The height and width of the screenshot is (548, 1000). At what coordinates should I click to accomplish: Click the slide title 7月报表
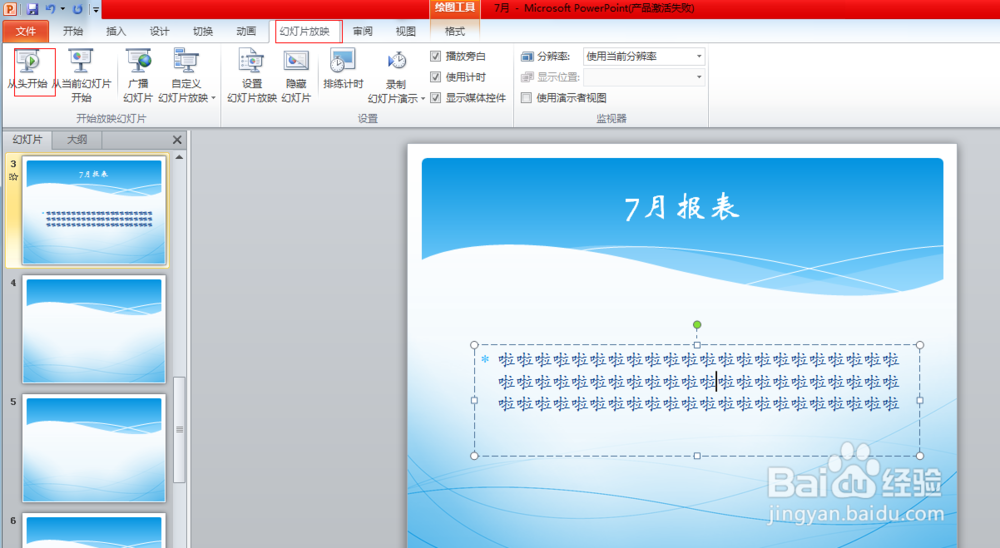pyautogui.click(x=682, y=208)
